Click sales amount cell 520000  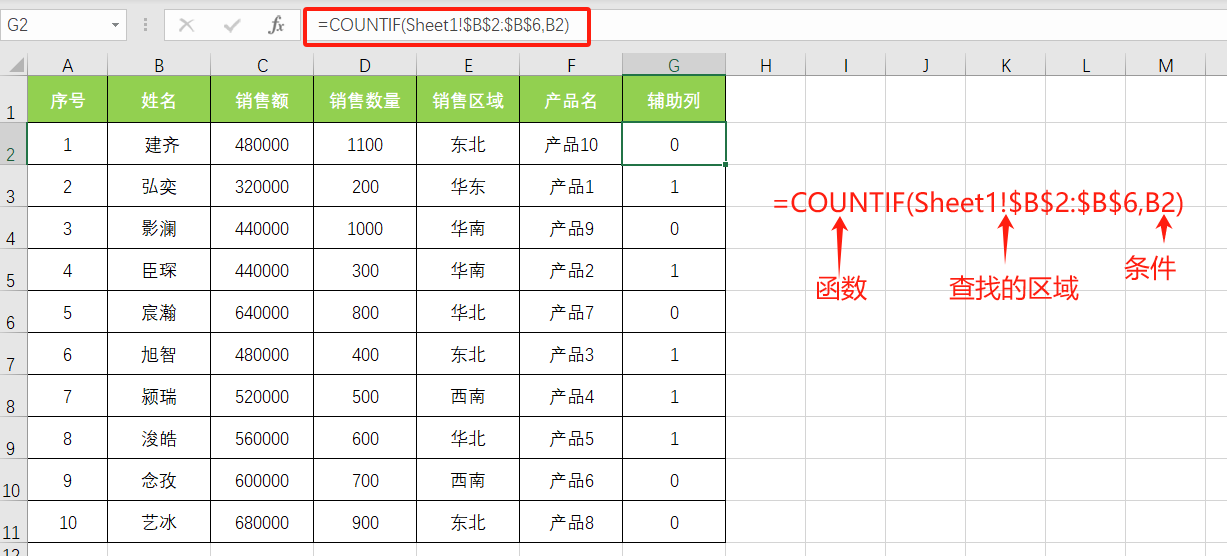[262, 396]
